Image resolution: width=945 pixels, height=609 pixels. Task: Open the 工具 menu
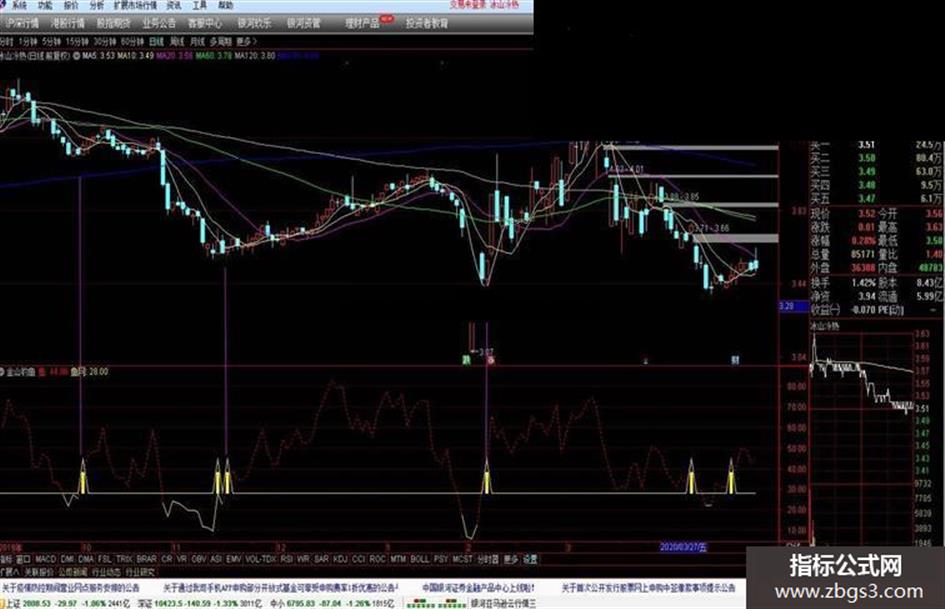[199, 5]
